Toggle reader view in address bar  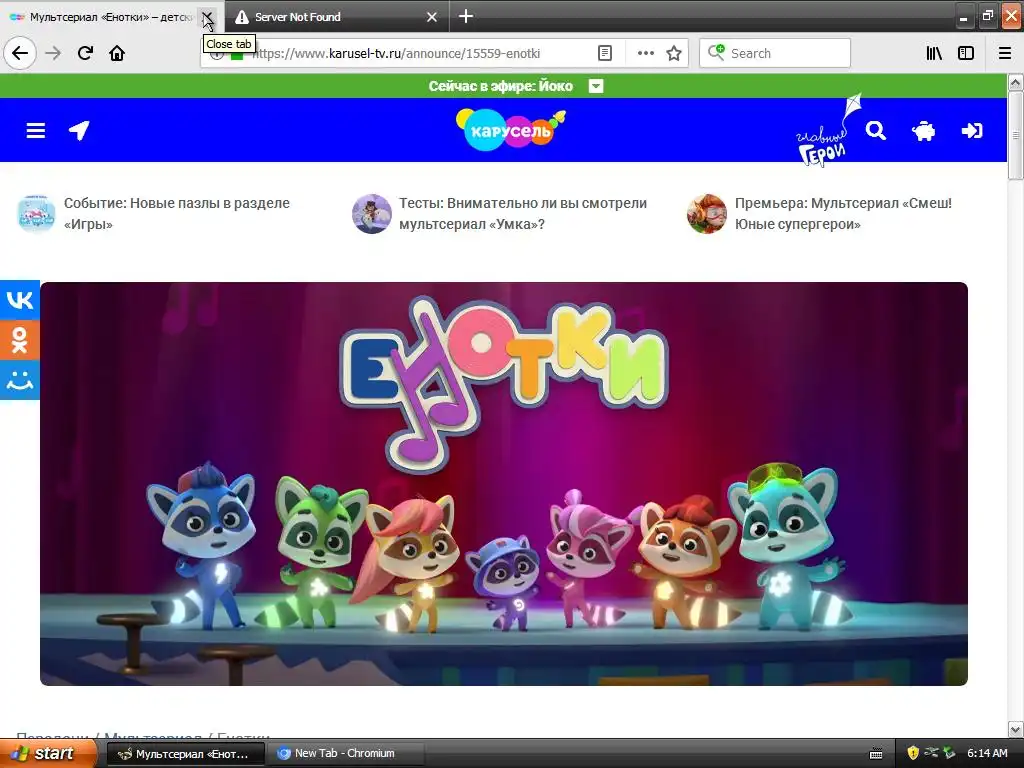pos(605,53)
